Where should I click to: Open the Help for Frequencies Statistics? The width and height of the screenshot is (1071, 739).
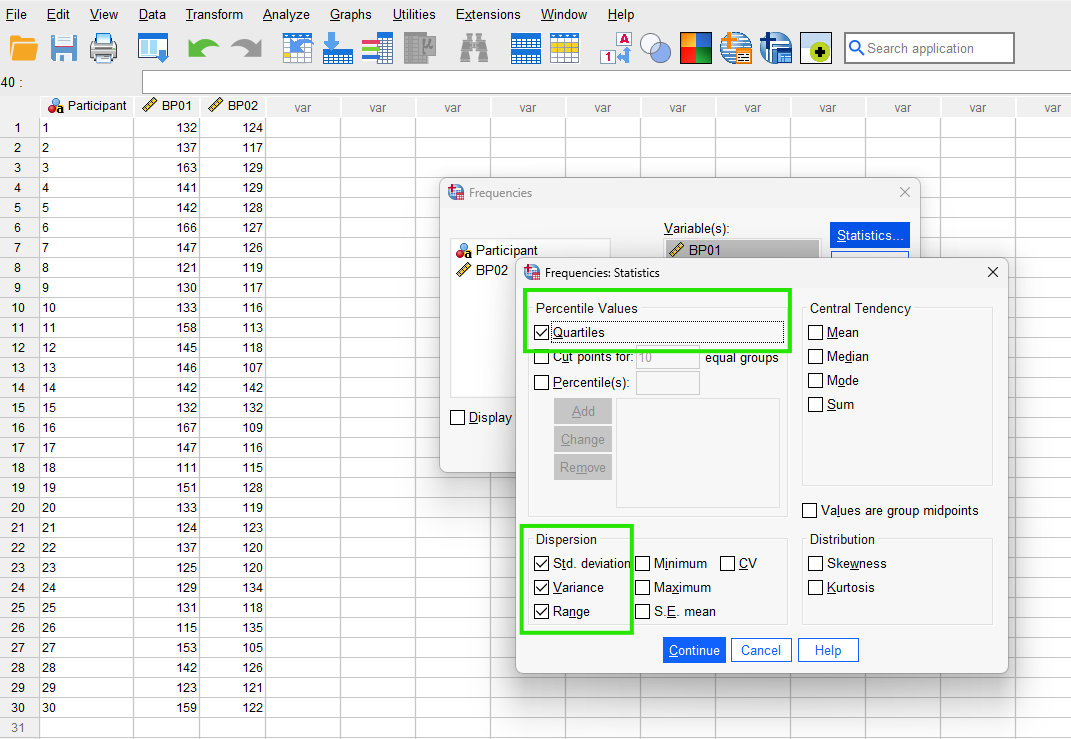click(x=828, y=650)
